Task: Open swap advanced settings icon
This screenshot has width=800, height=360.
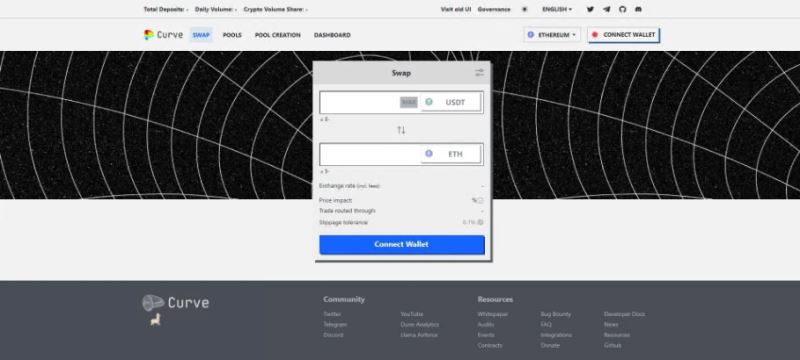Action: click(x=480, y=73)
